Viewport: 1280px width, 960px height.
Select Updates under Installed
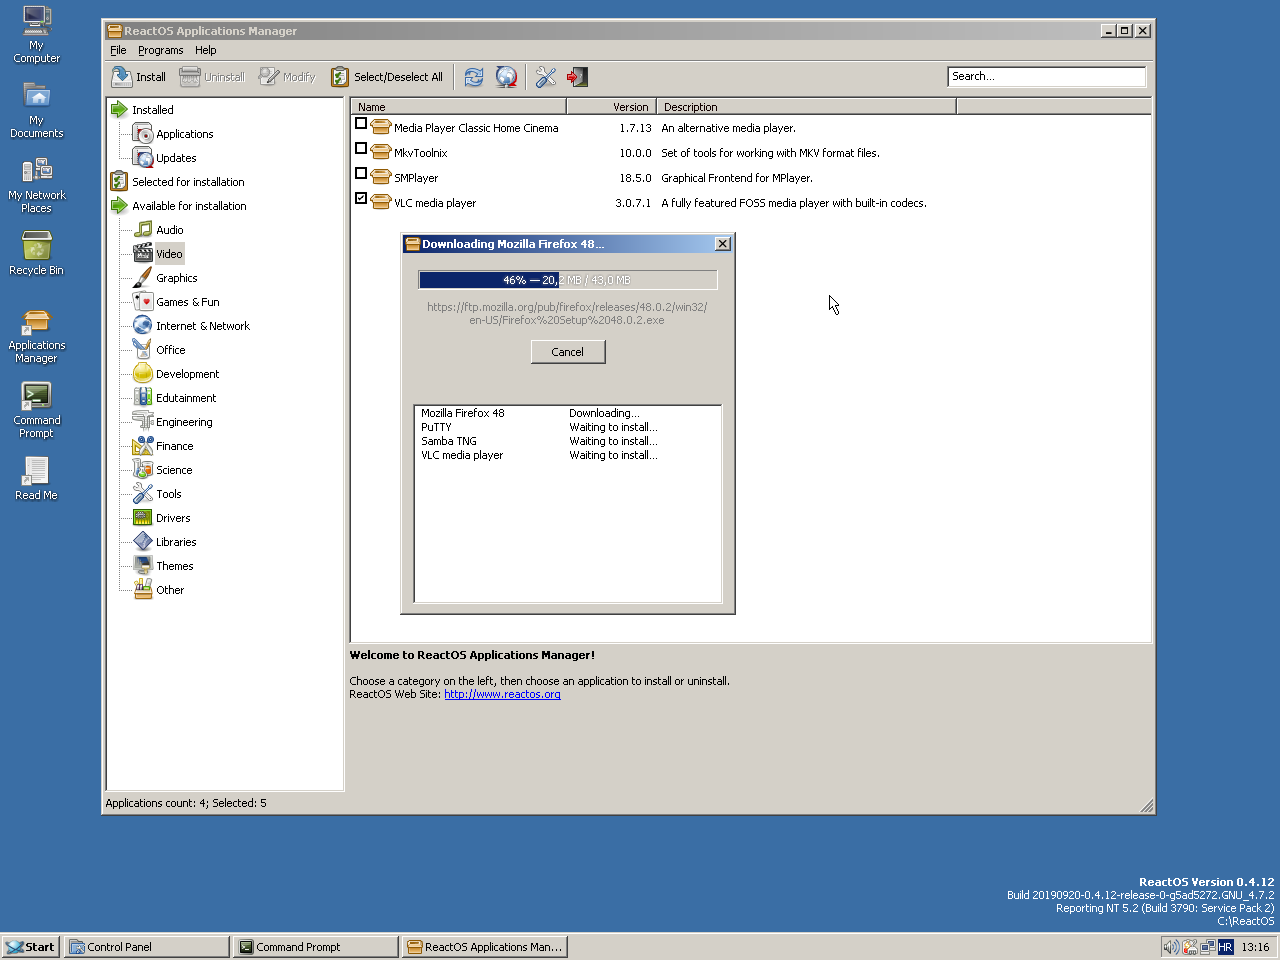coord(176,158)
